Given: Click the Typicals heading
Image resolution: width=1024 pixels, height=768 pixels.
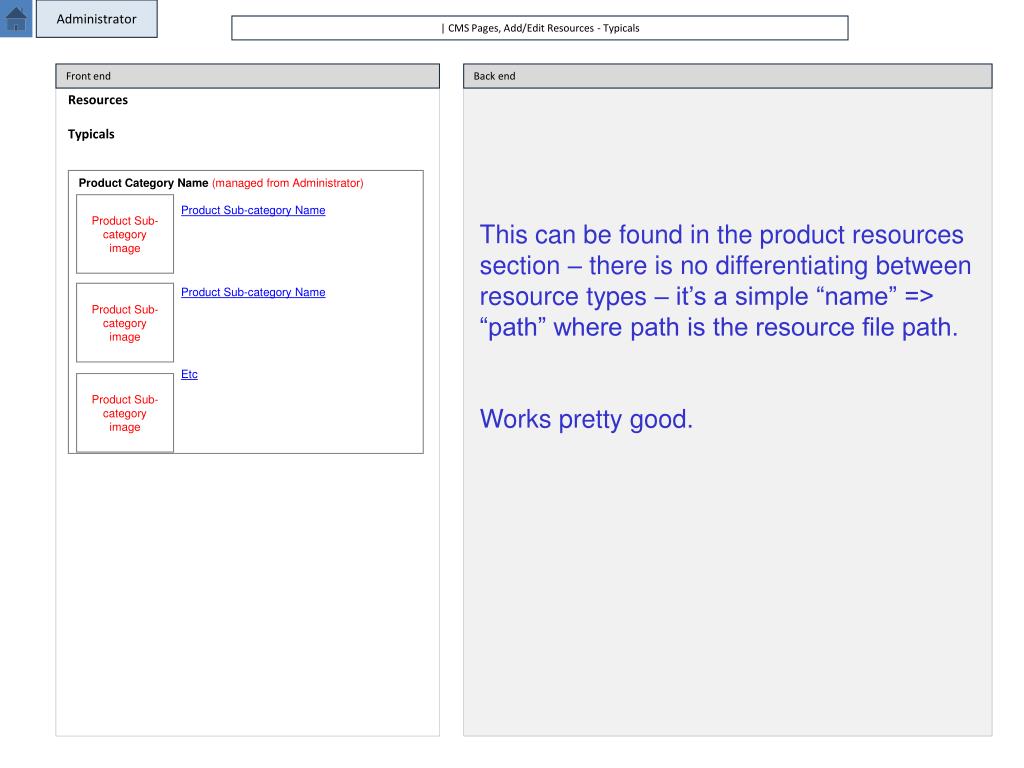Looking at the screenshot, I should (91, 134).
